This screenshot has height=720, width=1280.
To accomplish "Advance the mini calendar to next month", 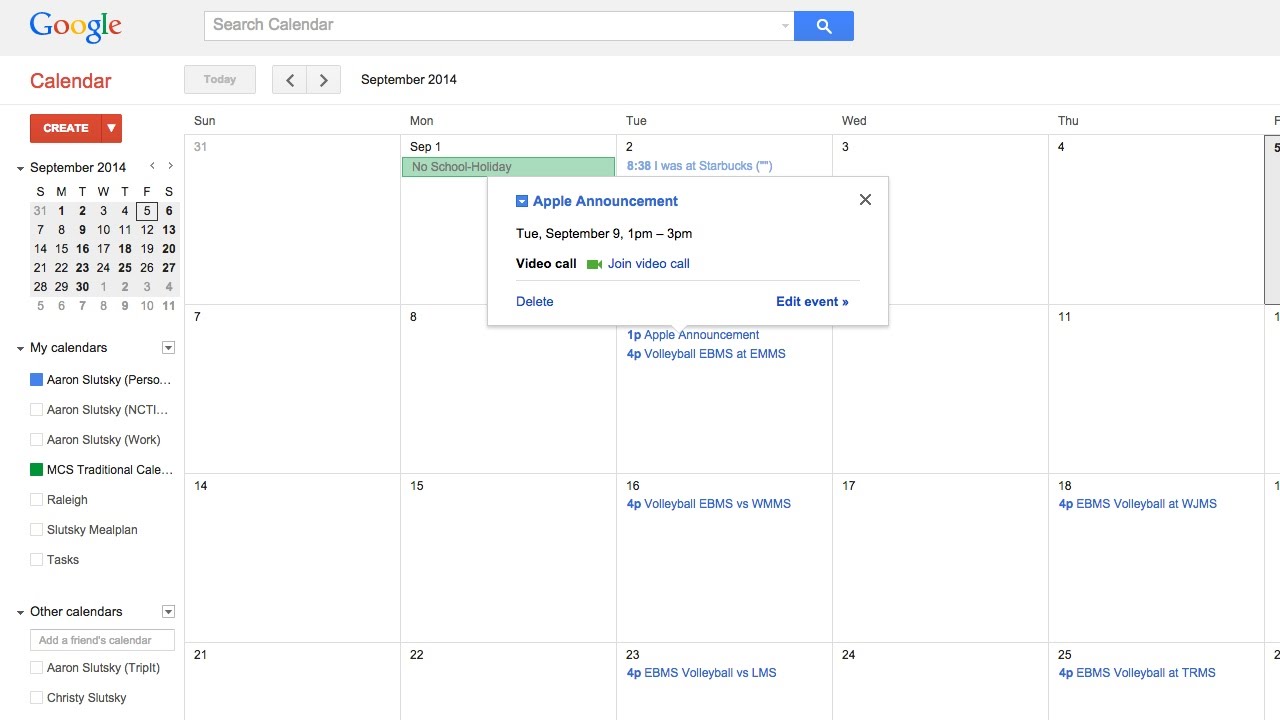I will point(170,166).
